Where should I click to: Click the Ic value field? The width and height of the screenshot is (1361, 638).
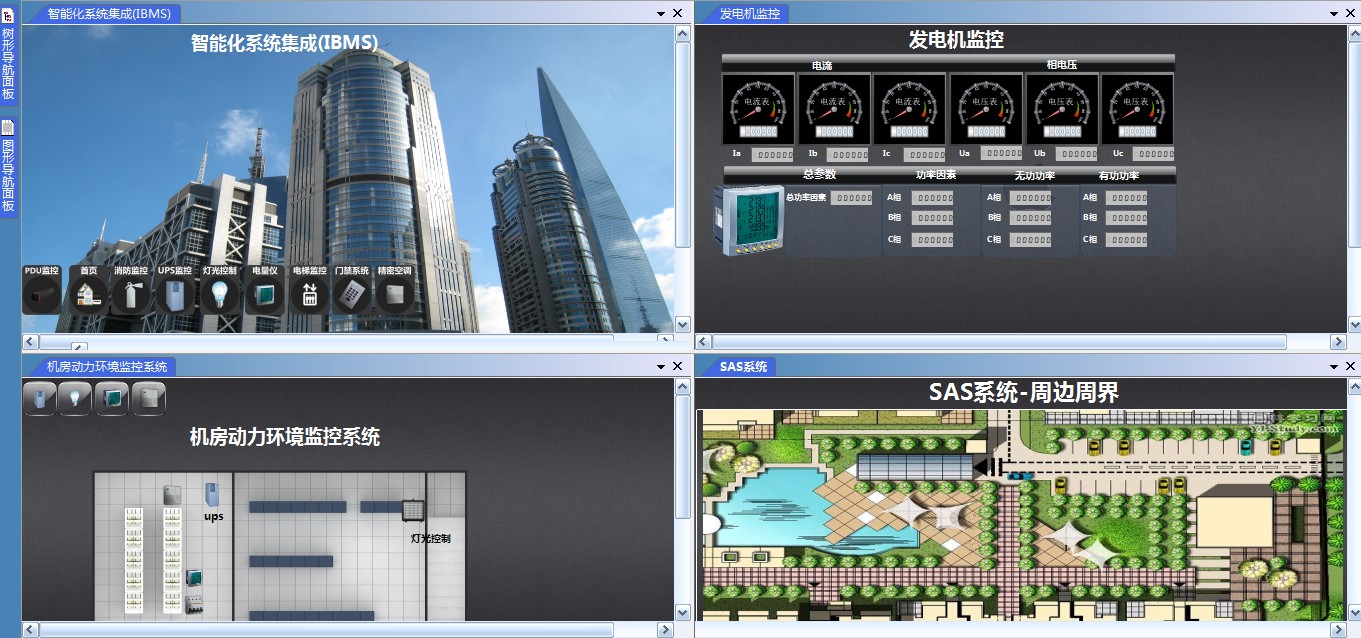(924, 155)
